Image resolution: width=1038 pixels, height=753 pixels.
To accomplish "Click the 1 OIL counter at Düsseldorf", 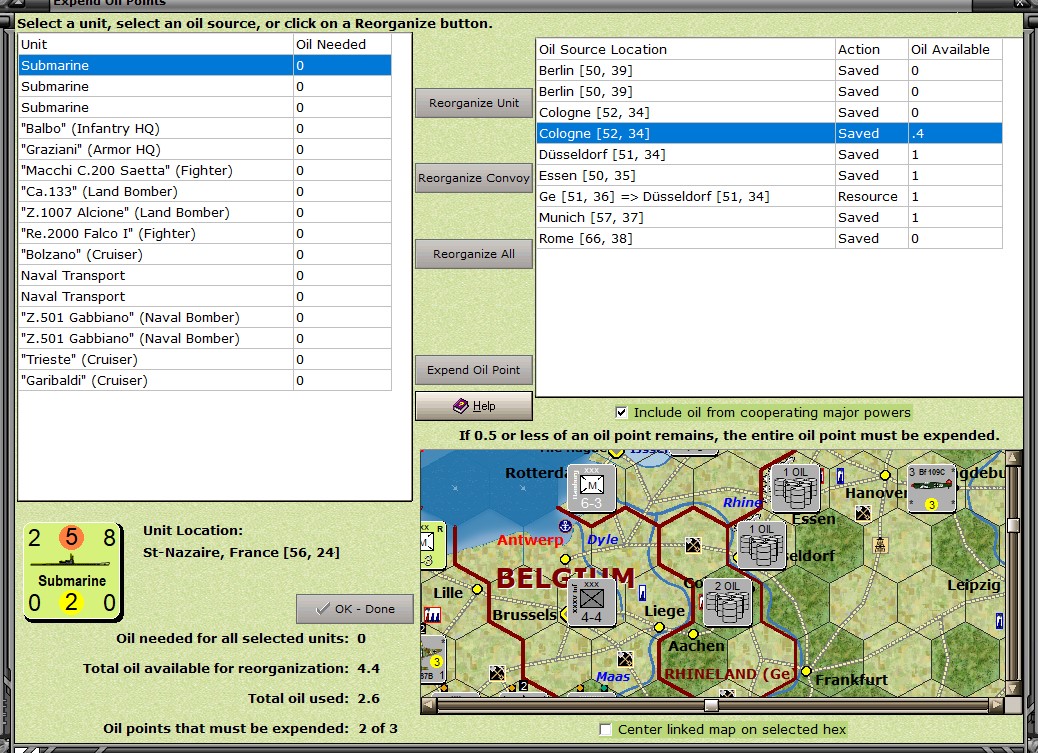I will click(x=762, y=545).
